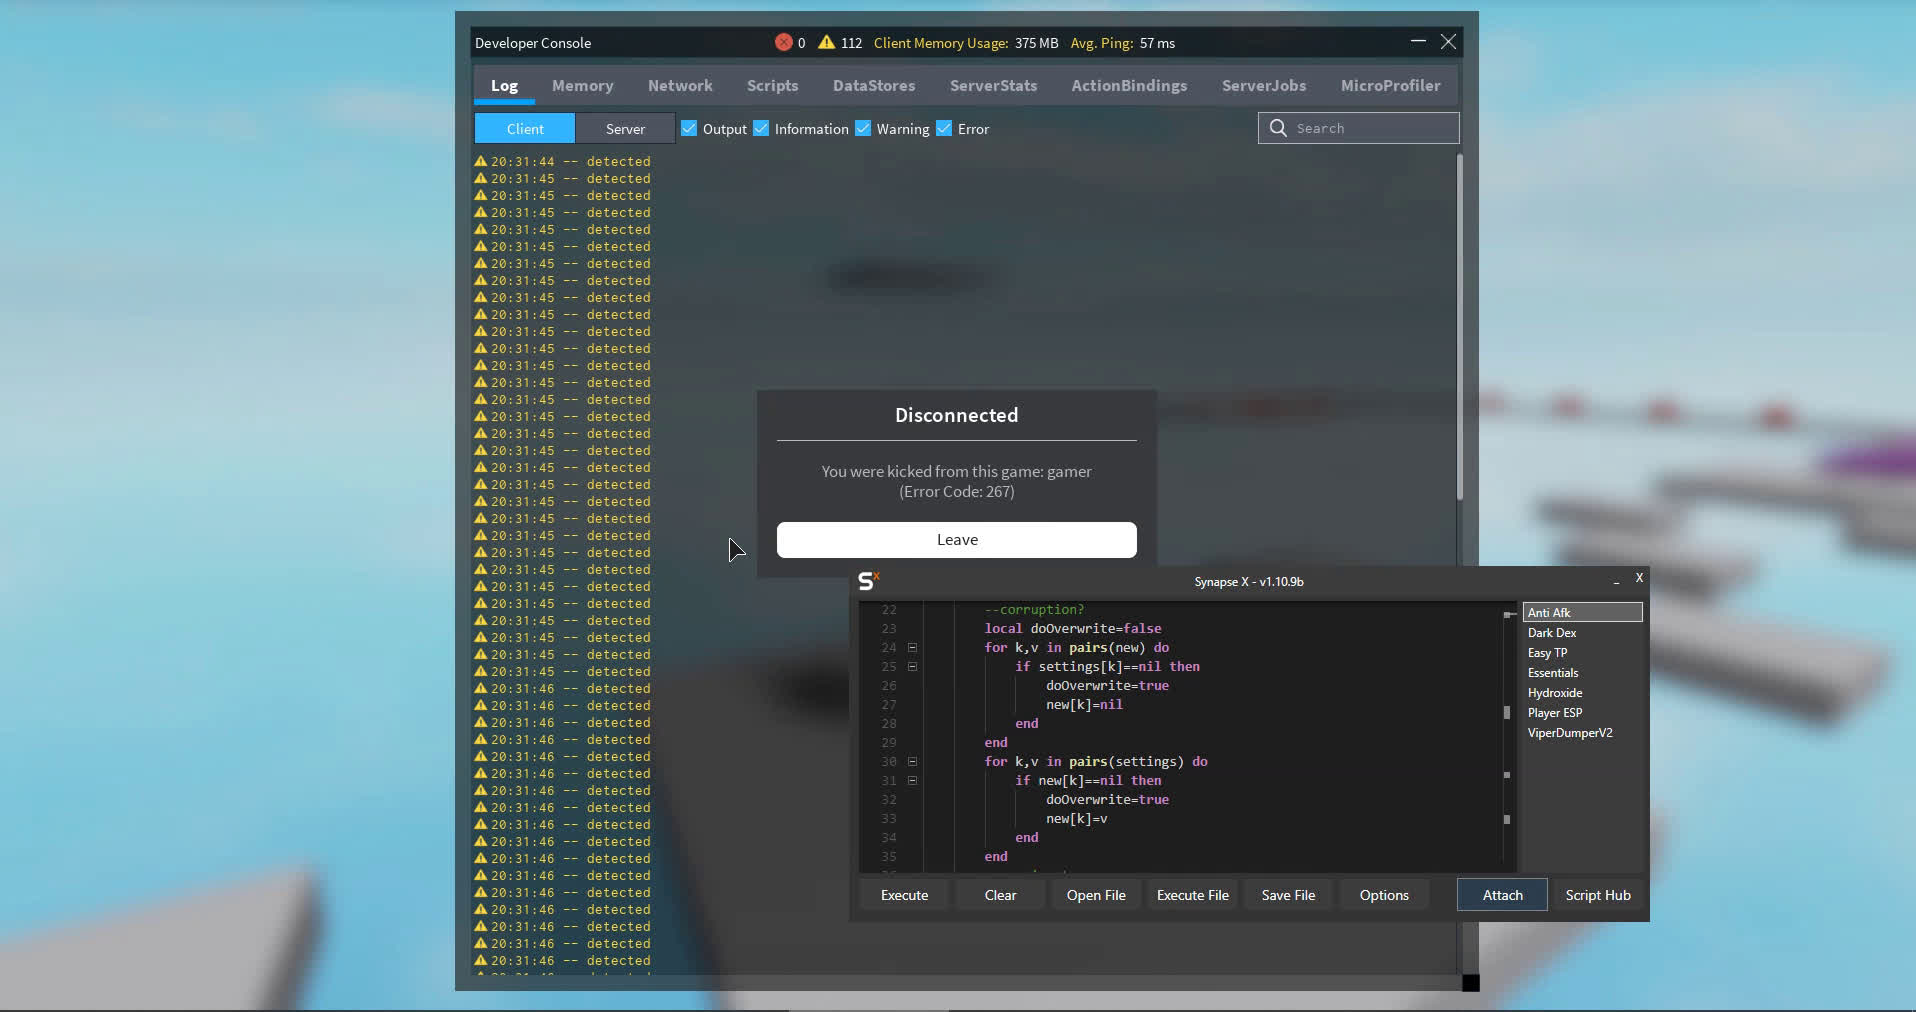Click the Execute button in Synapse X
The width and height of the screenshot is (1916, 1012).
(x=904, y=895)
